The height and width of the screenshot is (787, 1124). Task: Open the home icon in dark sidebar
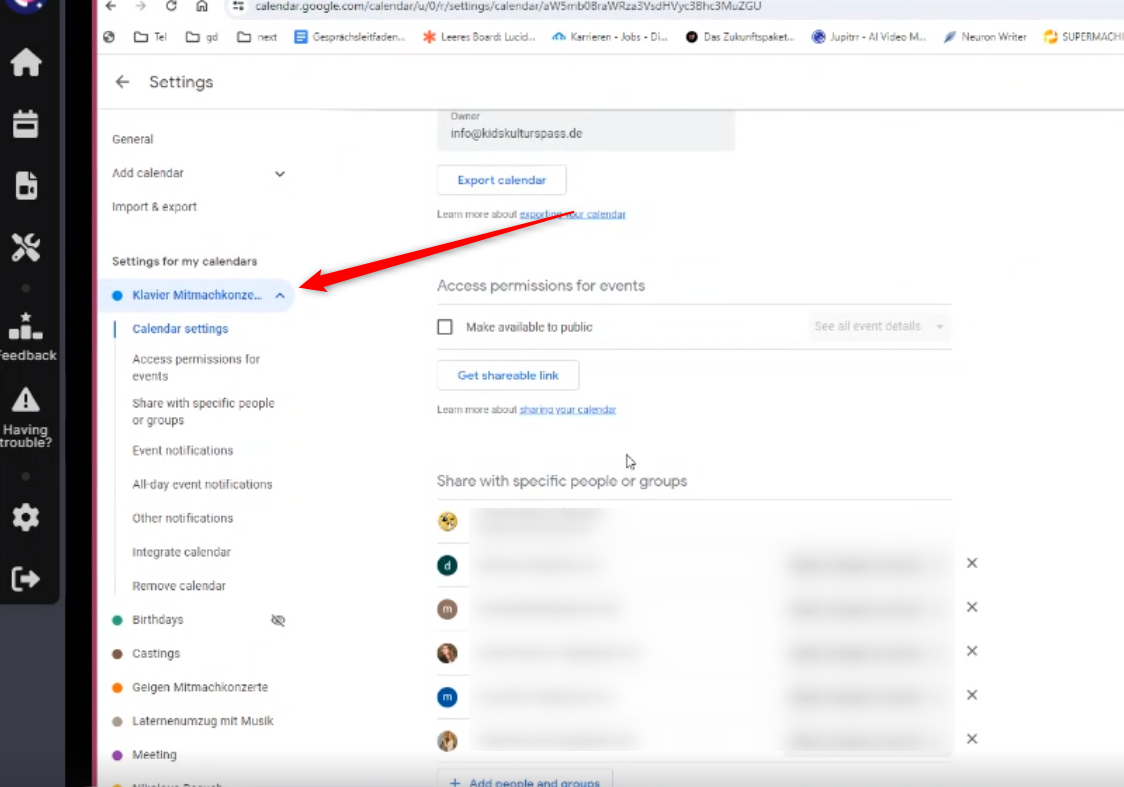pos(26,63)
